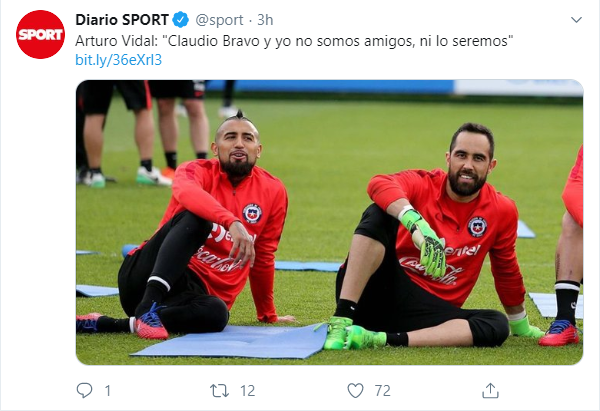Expand the tweet options chevron
The image size is (600, 411).
(x=576, y=20)
